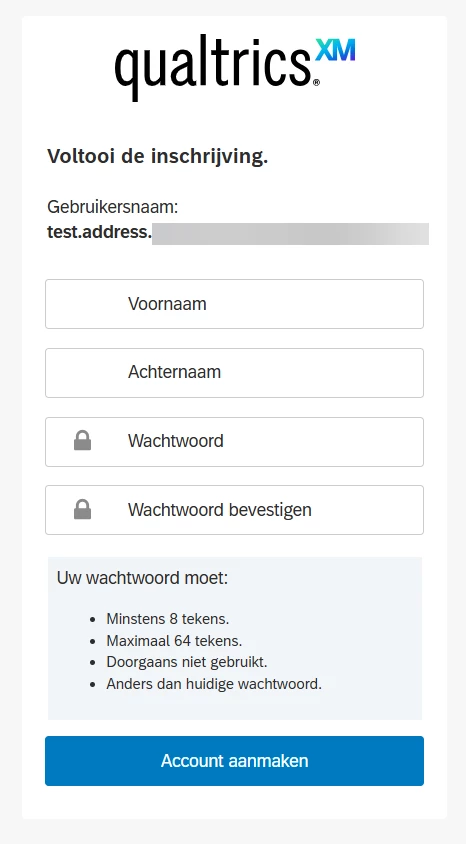Click the Gebruikersnaam label
The image size is (466, 844).
point(112,207)
